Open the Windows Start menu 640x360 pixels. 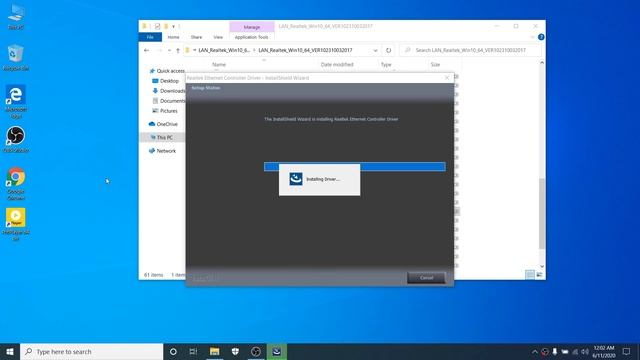[x=10, y=351]
